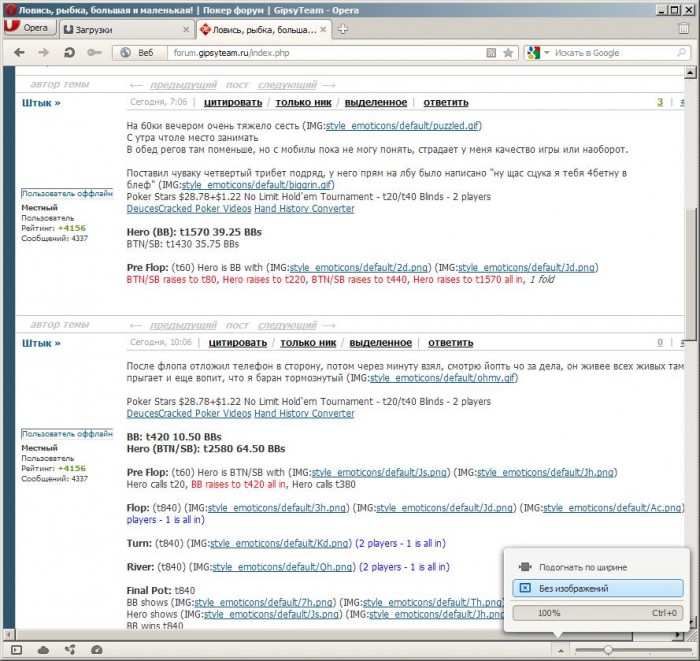Reload the page
This screenshot has width=700, height=661.
(69, 53)
